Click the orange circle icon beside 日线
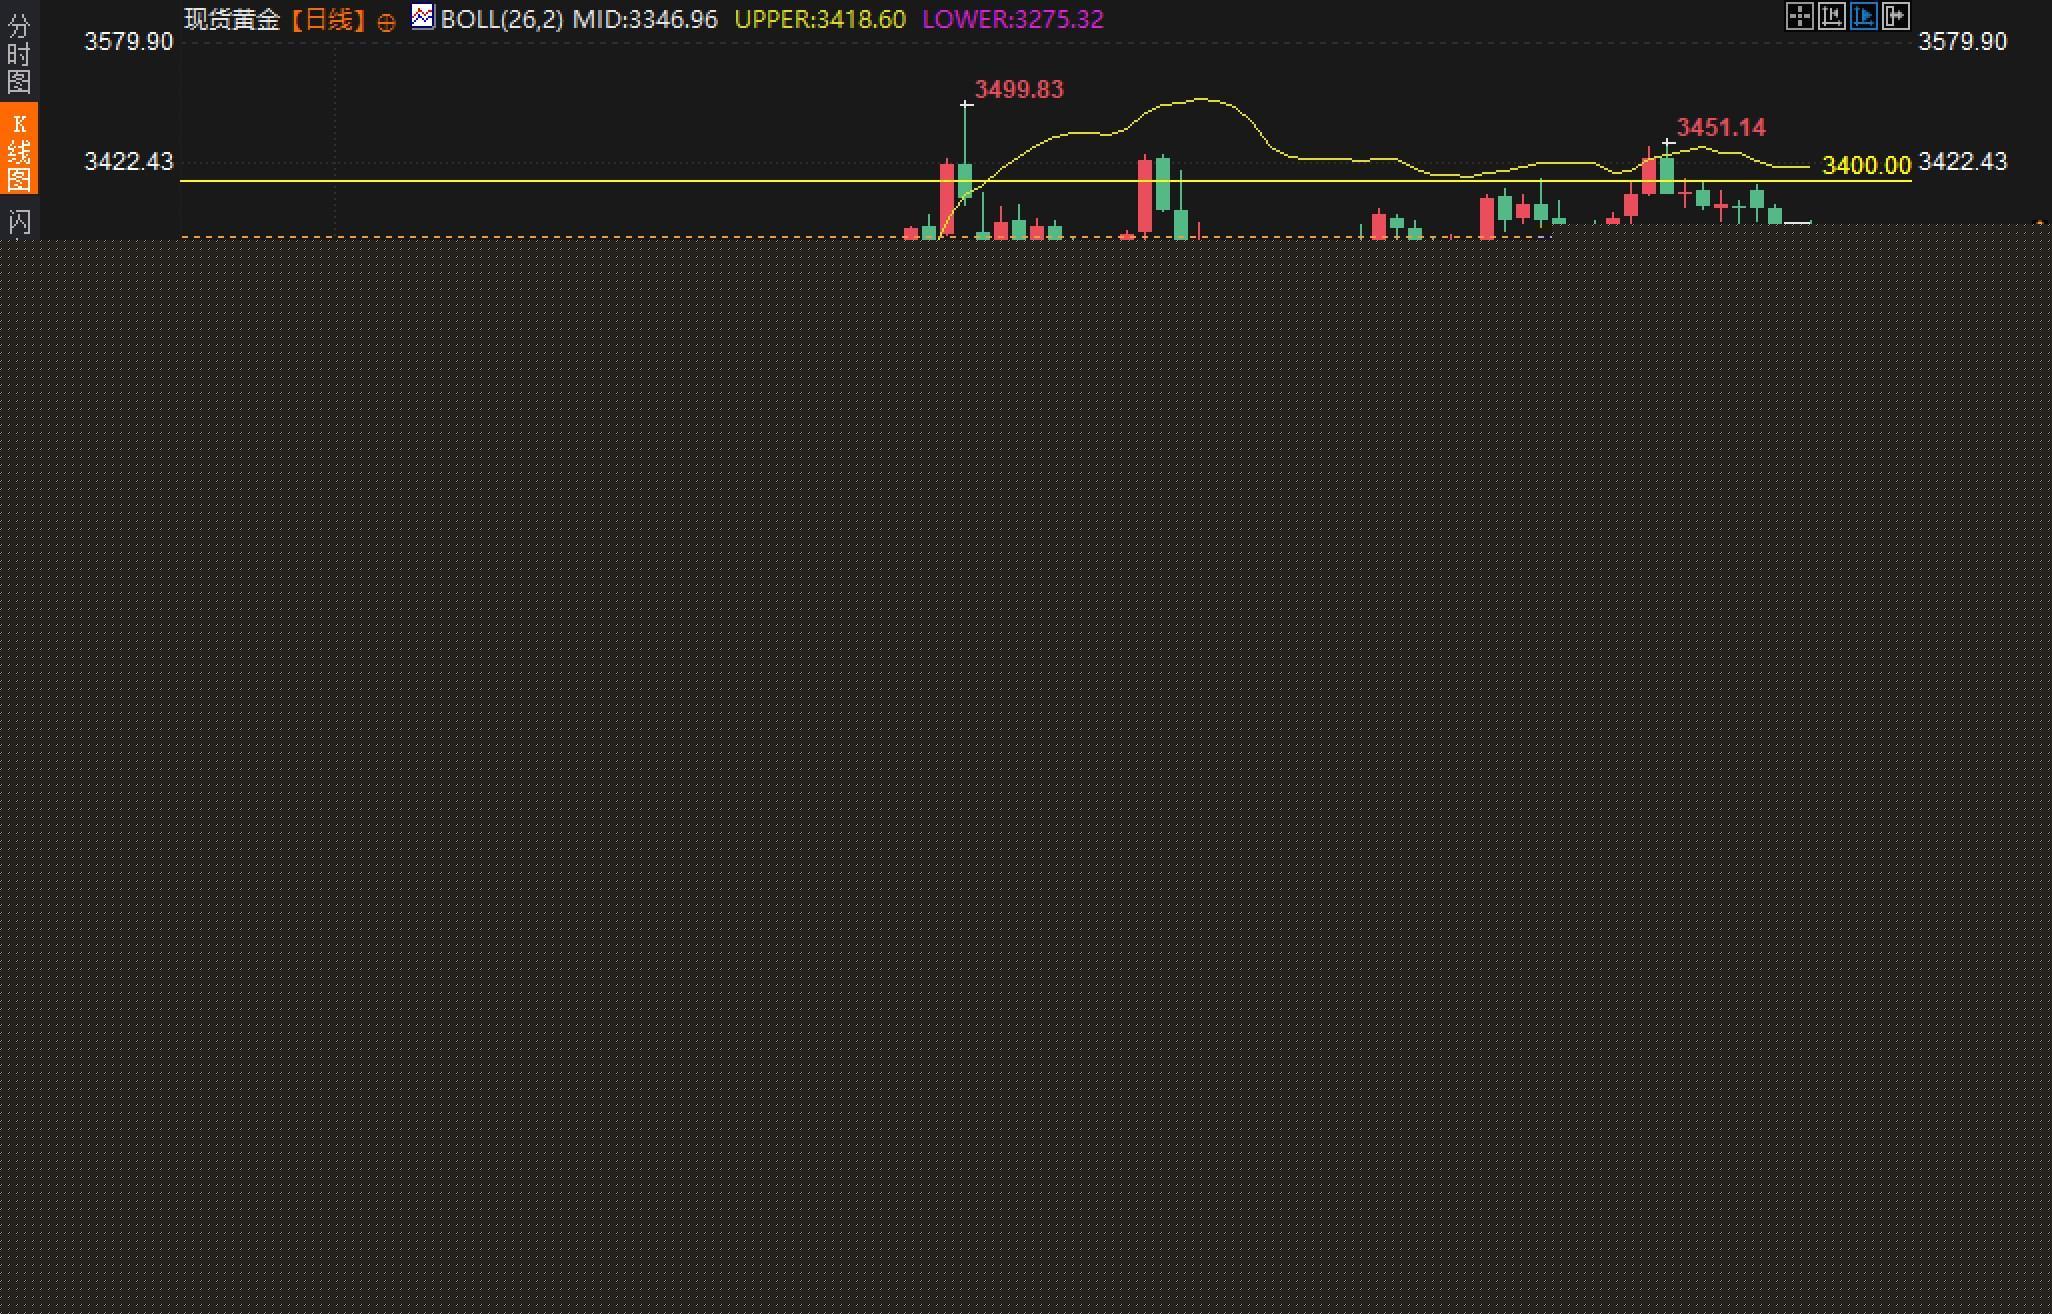 (x=386, y=22)
